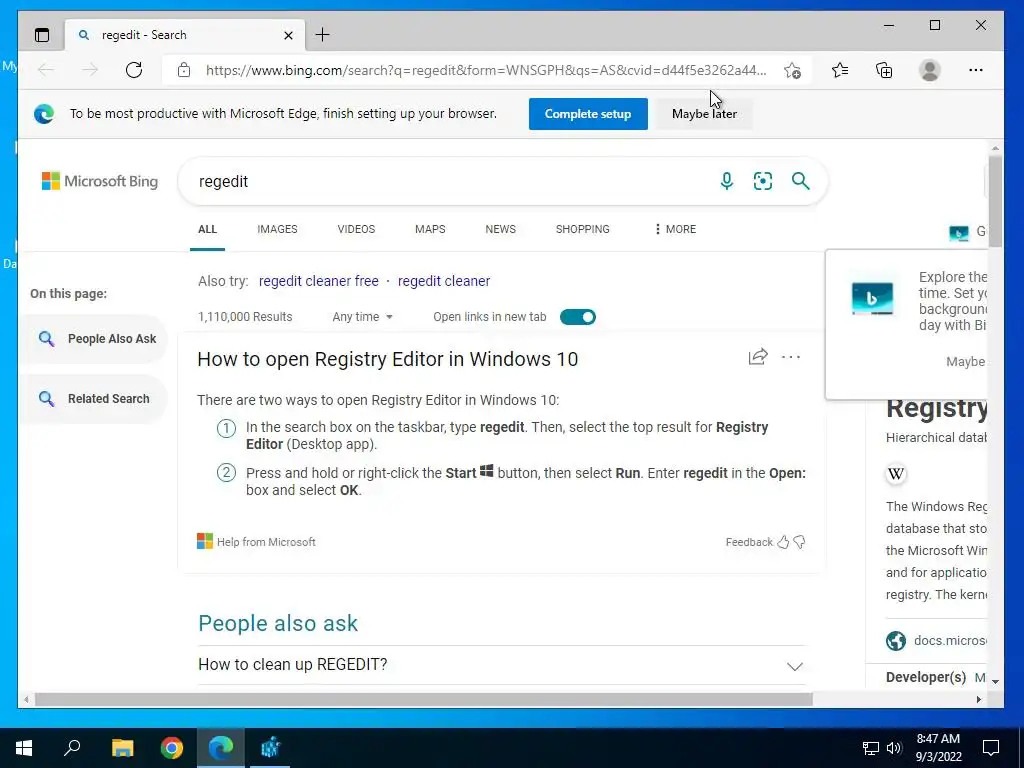Open the tab actions menu icon
The image size is (1024, 768).
click(42, 35)
